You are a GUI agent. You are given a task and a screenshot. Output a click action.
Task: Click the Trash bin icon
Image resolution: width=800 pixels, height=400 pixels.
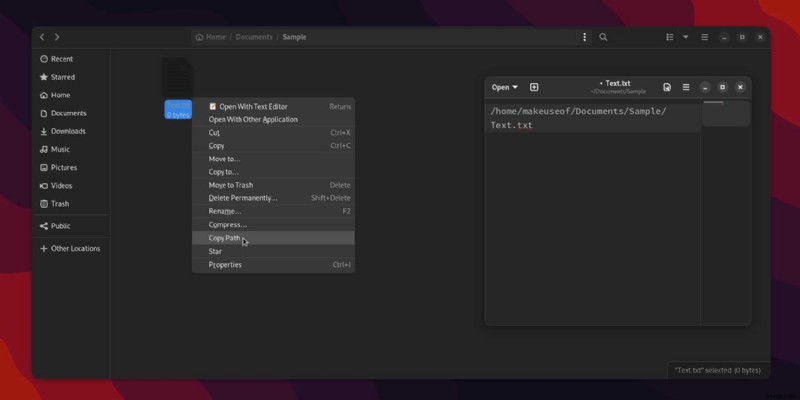[x=44, y=204]
